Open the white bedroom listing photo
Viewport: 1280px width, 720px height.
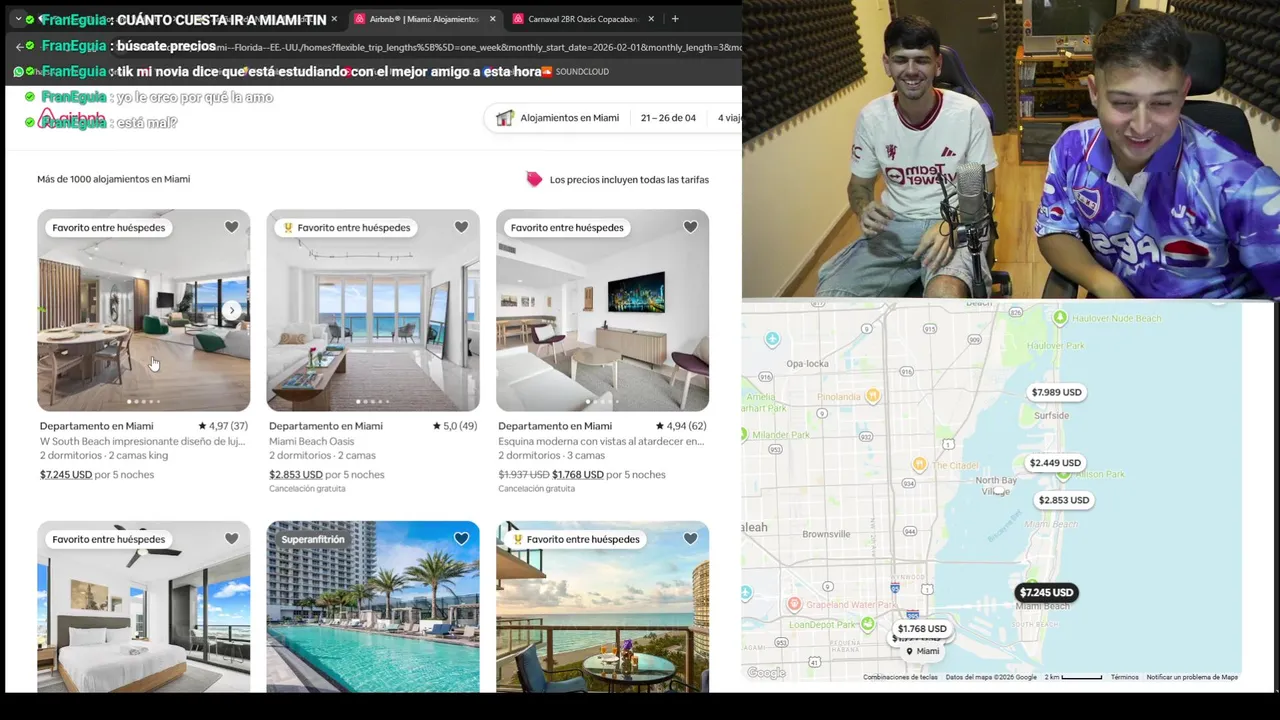coord(144,607)
